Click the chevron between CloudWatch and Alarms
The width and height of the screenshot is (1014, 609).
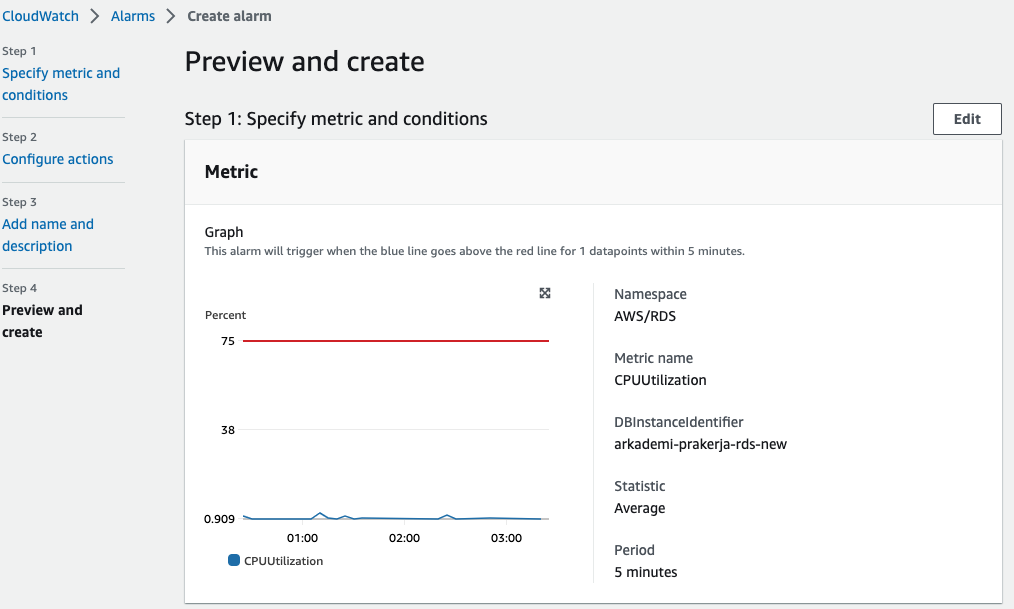98,16
